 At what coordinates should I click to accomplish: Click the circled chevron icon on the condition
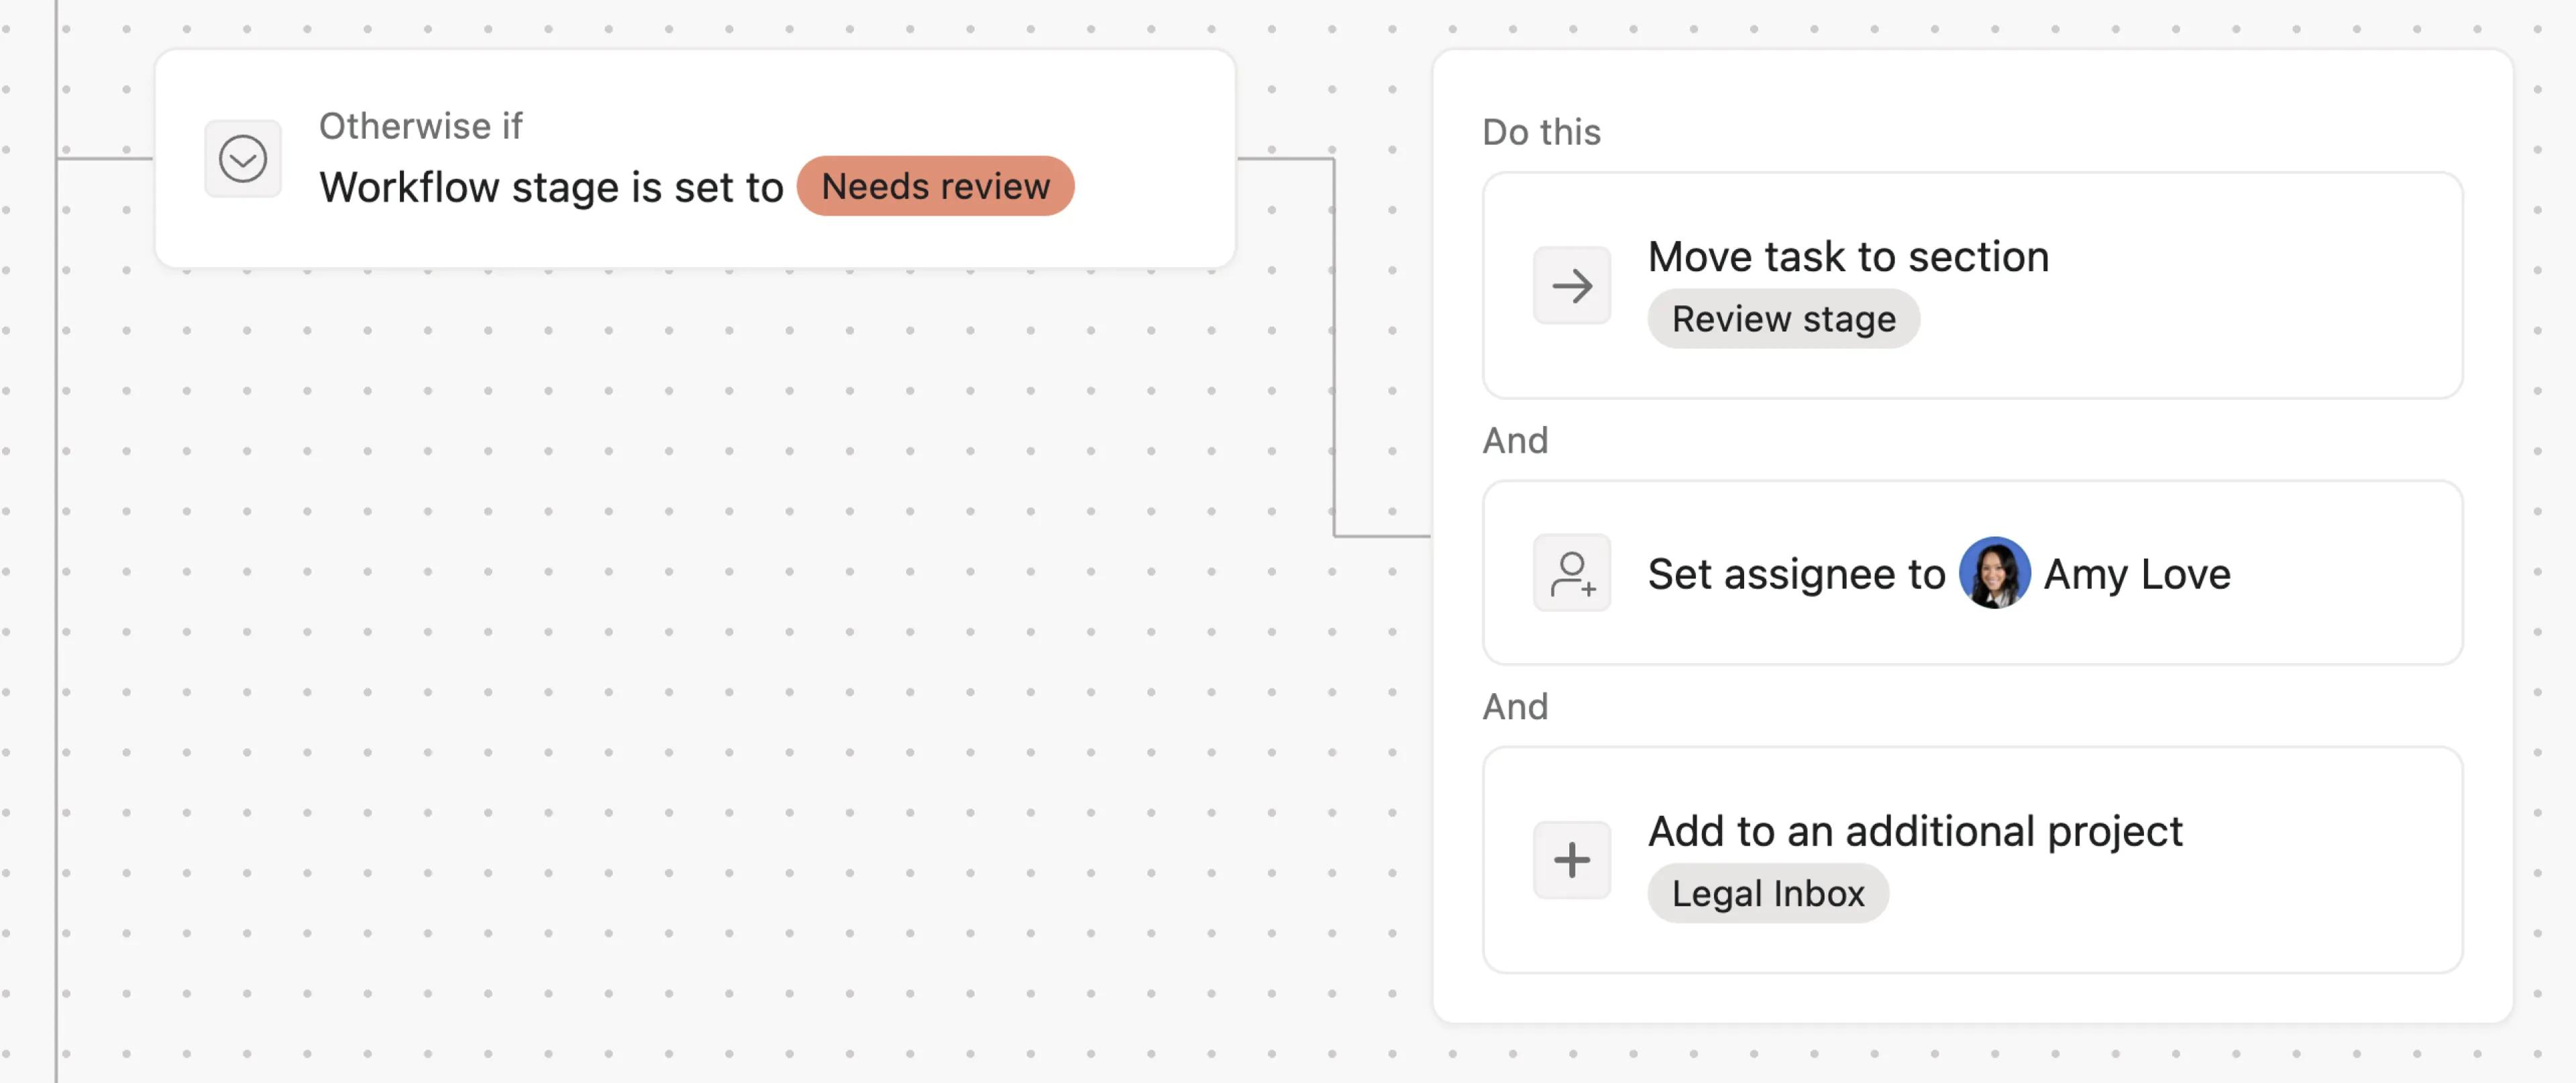point(243,157)
